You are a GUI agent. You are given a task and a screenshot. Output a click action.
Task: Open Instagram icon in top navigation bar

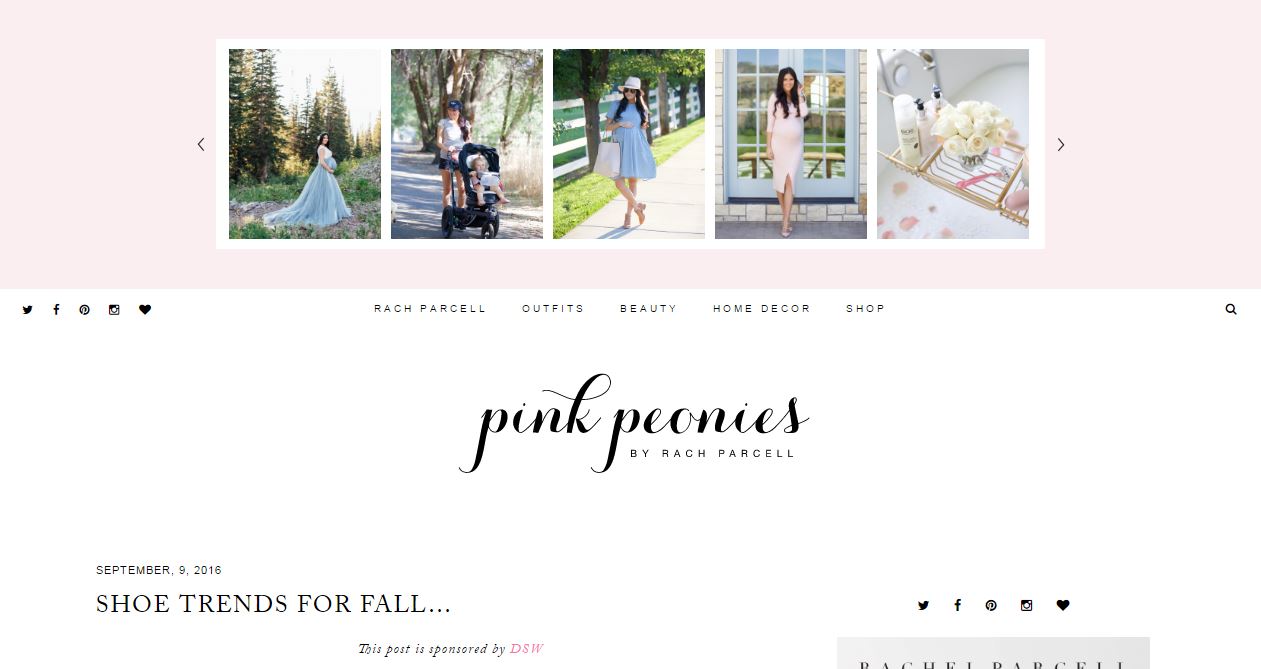[114, 310]
